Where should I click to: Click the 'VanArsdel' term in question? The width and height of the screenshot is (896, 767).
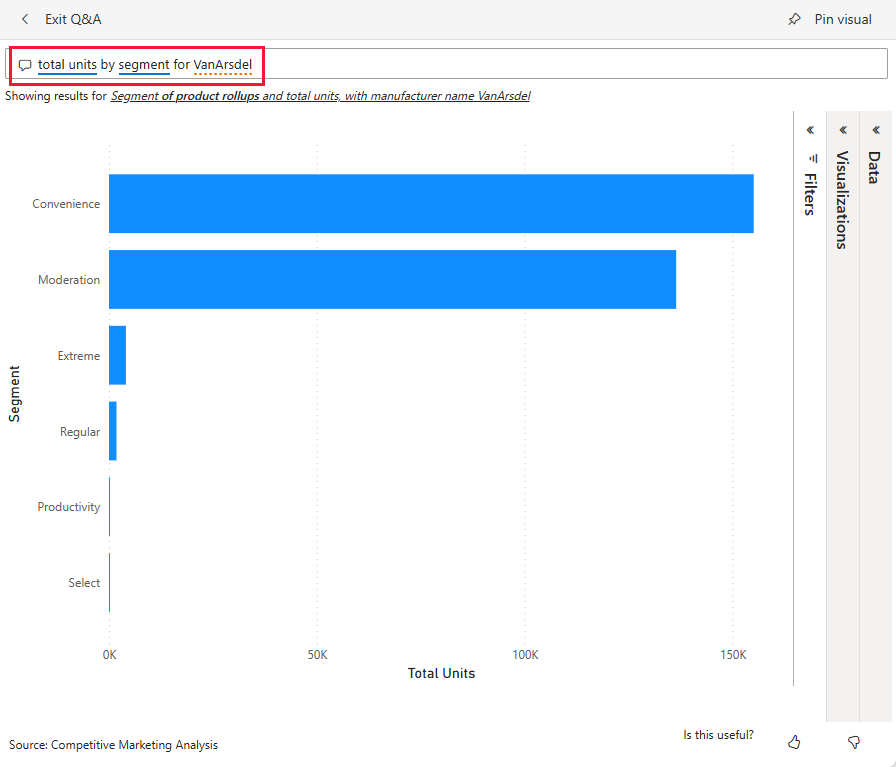tap(223, 65)
